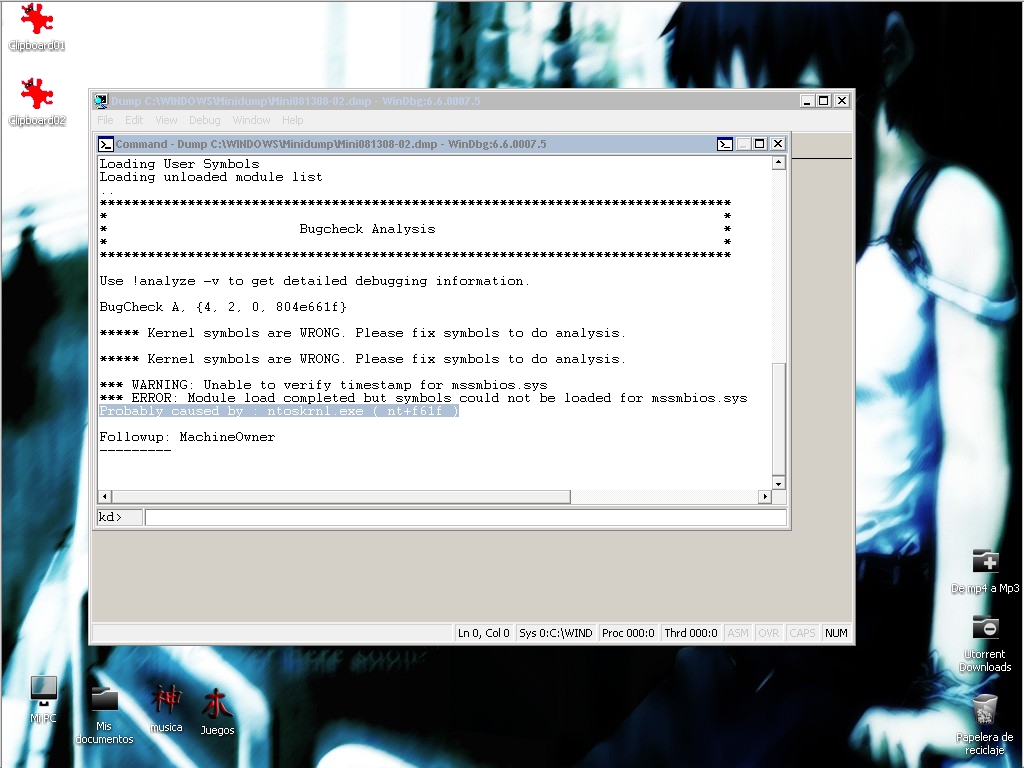
Task: Open the File menu
Action: (x=105, y=120)
